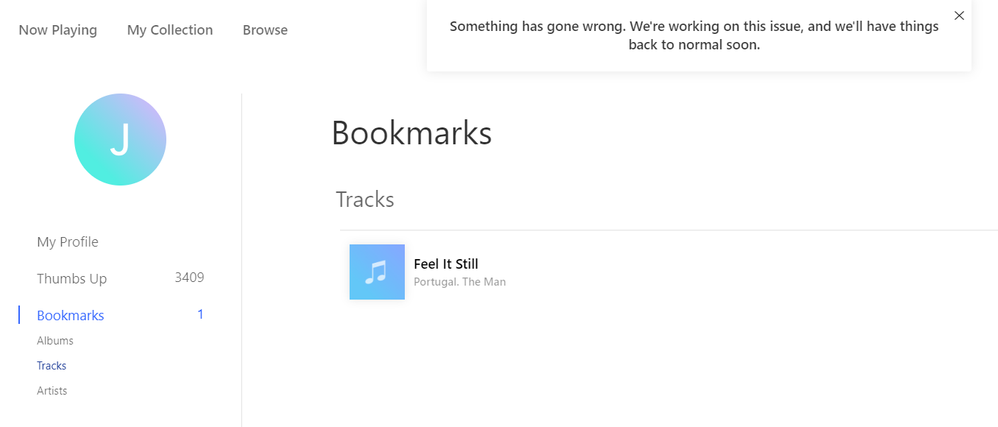The image size is (998, 427).
Task: Select Bookmarks in the sidebar
Action: pyautogui.click(x=70, y=316)
